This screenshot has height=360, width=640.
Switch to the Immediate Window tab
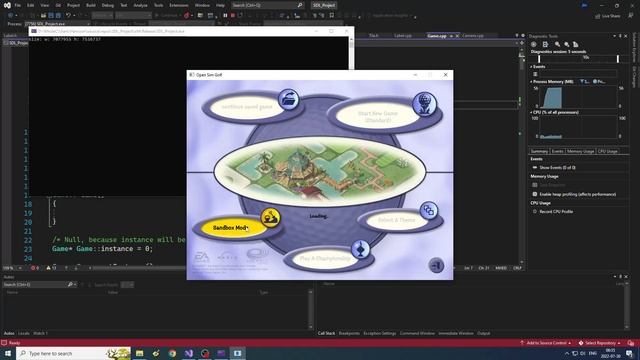tap(456, 333)
